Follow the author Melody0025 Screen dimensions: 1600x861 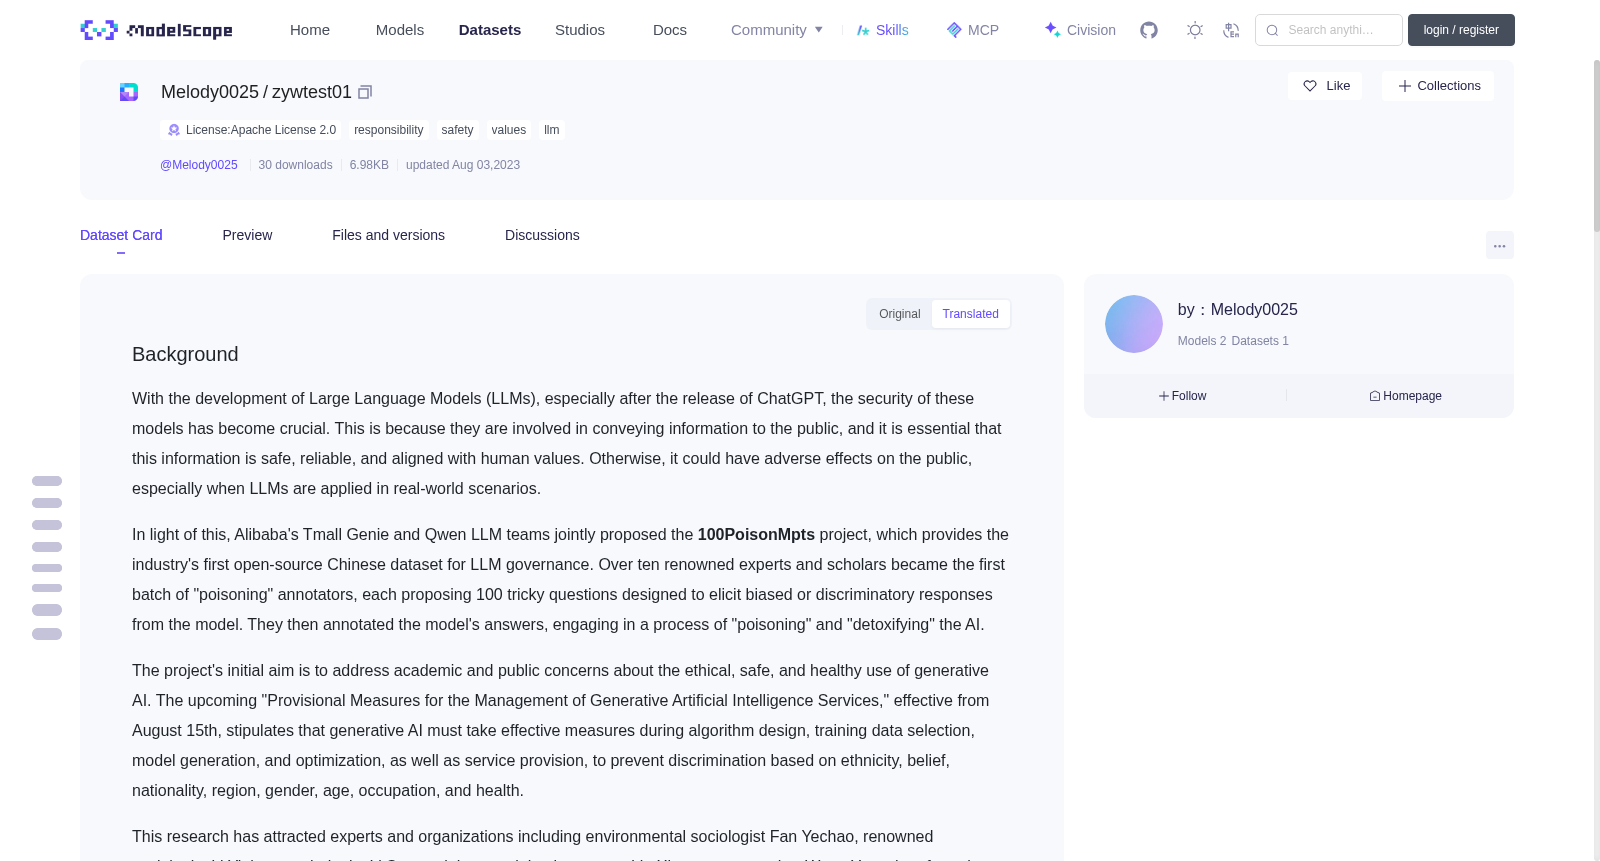click(1182, 396)
